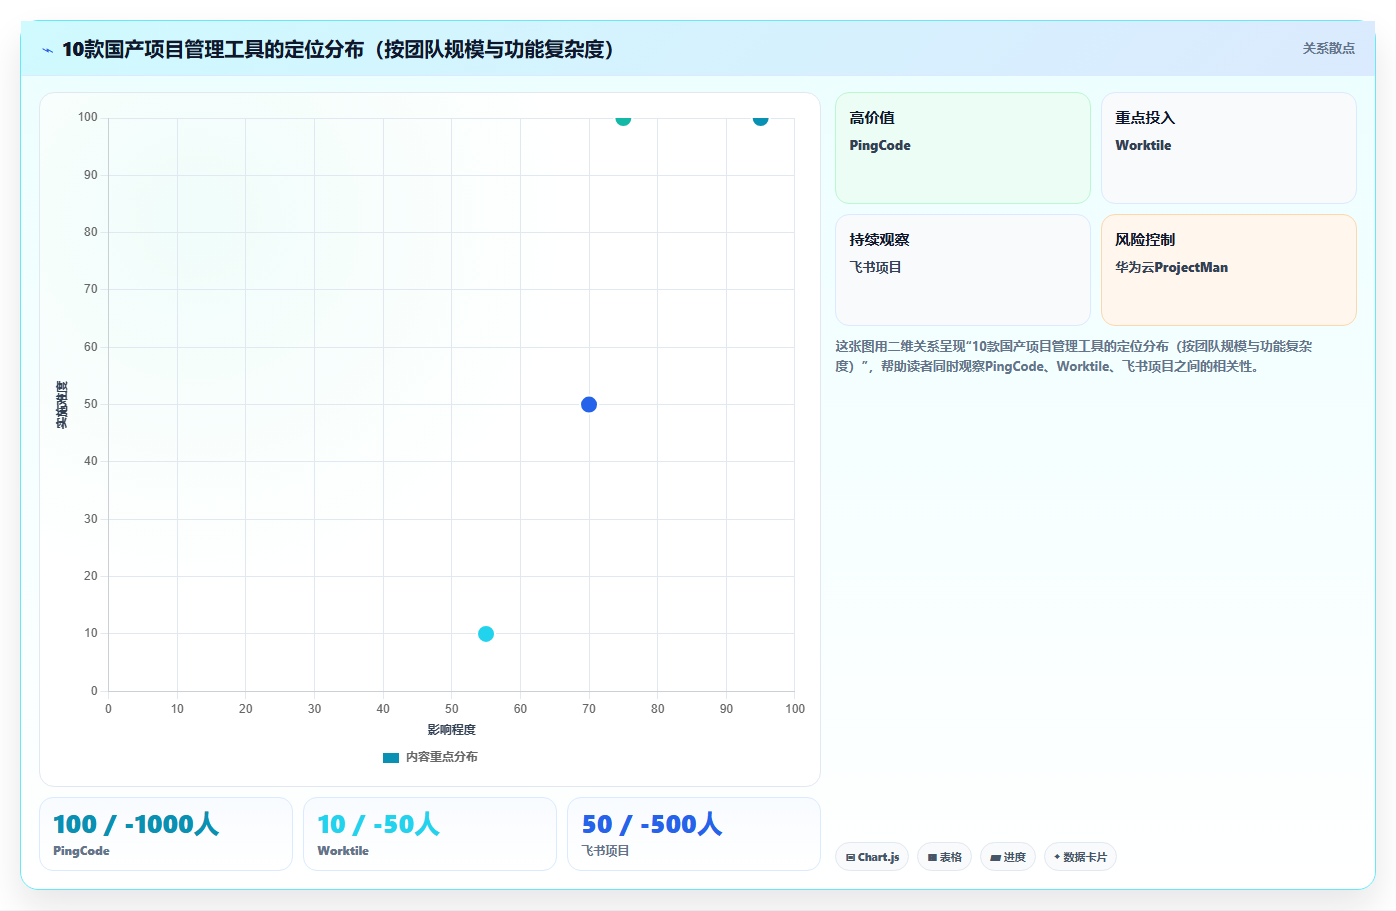Image resolution: width=1396 pixels, height=911 pixels.
Task: Click the lightning icon beside the dashboard title
Action: tap(47, 50)
